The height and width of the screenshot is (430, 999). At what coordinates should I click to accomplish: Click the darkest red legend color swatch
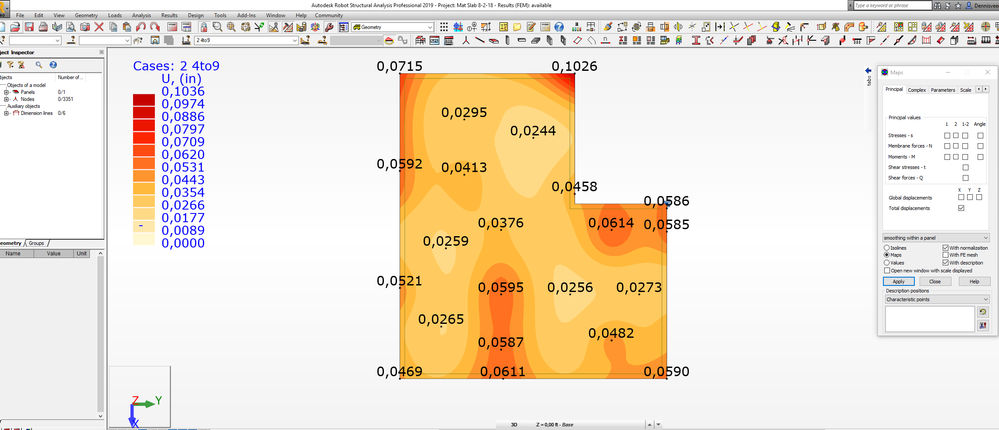[x=144, y=100]
